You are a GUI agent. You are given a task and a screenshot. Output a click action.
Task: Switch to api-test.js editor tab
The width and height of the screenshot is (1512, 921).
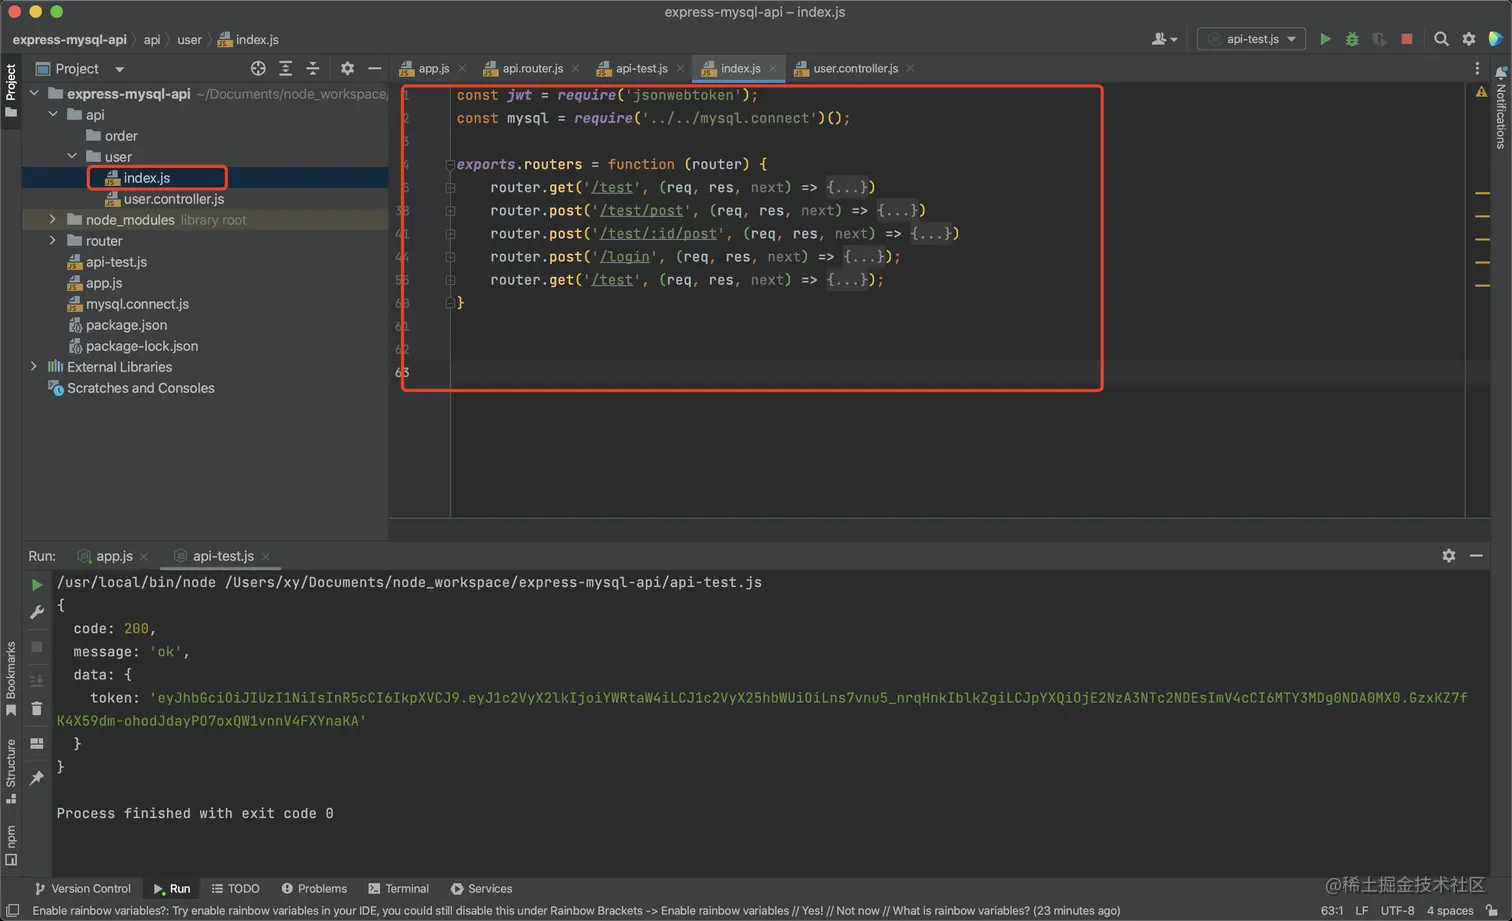pyautogui.click(x=641, y=68)
